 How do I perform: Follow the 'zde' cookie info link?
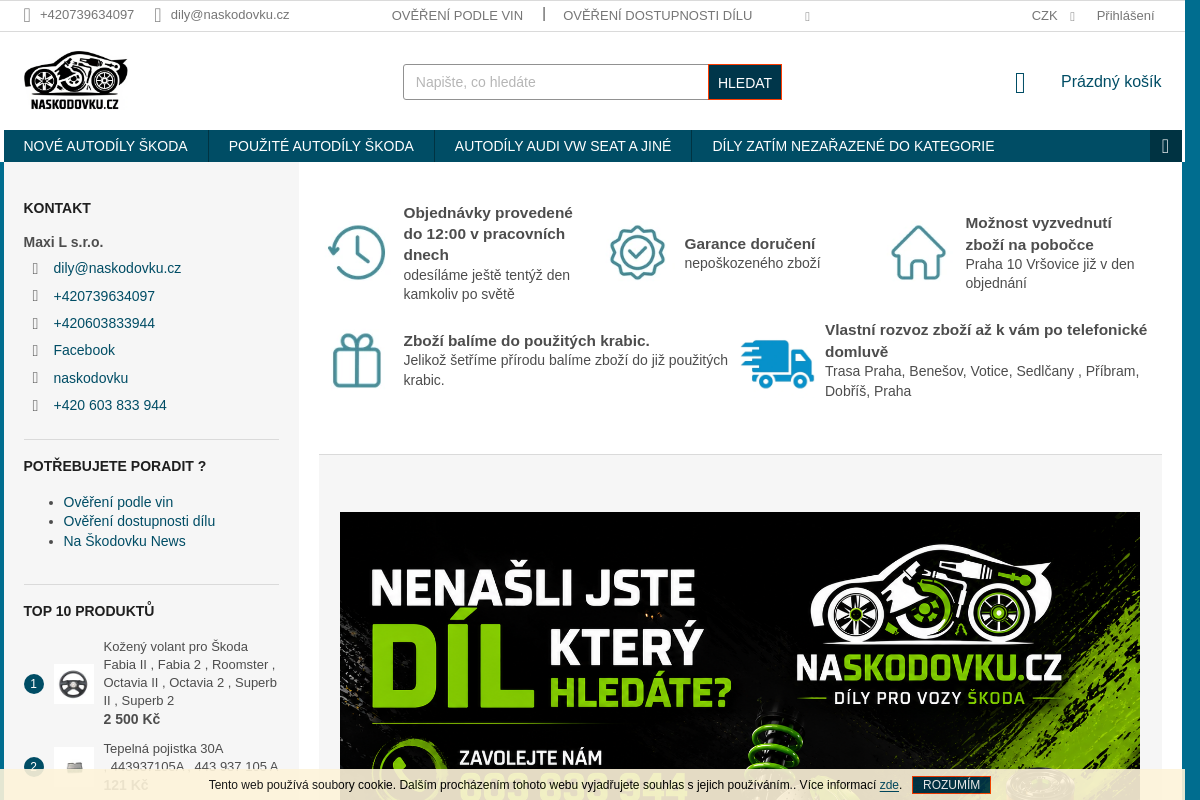pyautogui.click(x=889, y=785)
